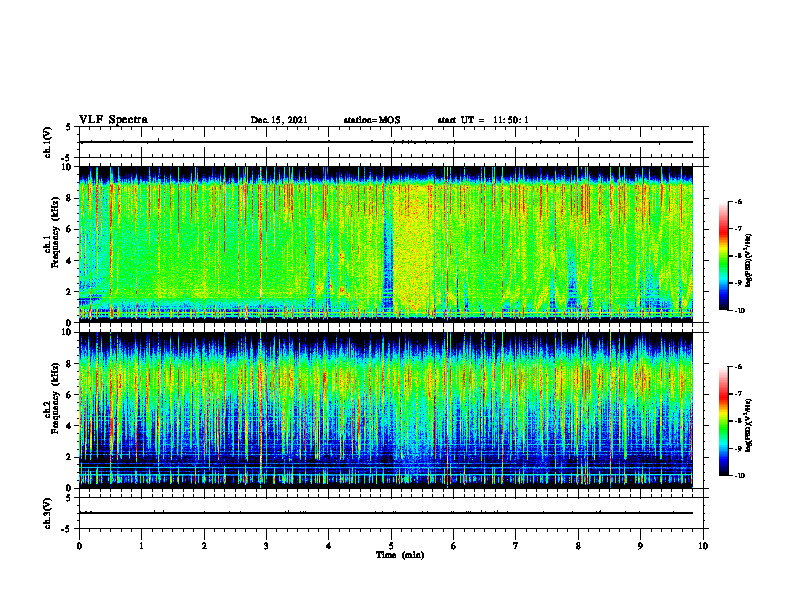Click time axis tick label "8"

(x=578, y=546)
